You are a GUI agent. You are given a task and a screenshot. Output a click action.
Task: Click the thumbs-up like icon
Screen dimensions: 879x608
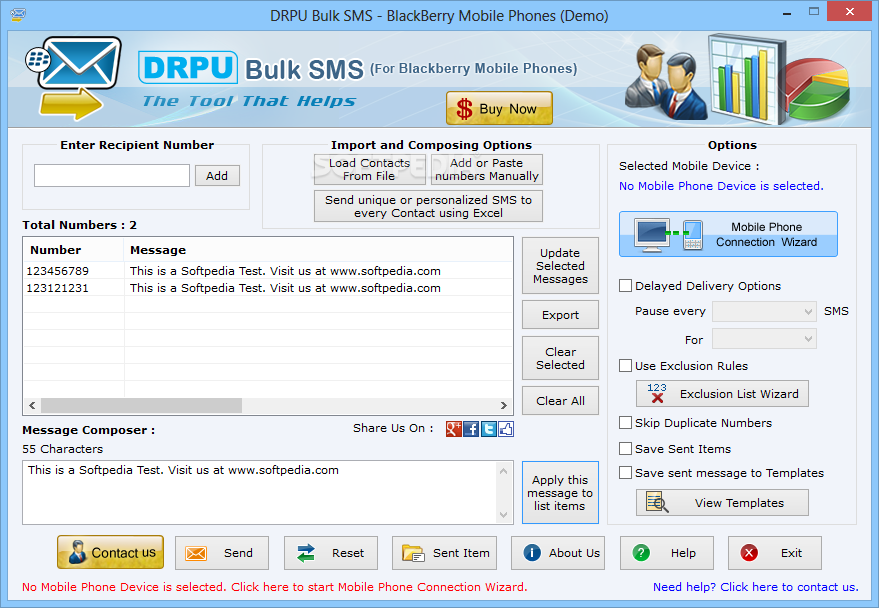pyautogui.click(x=506, y=429)
